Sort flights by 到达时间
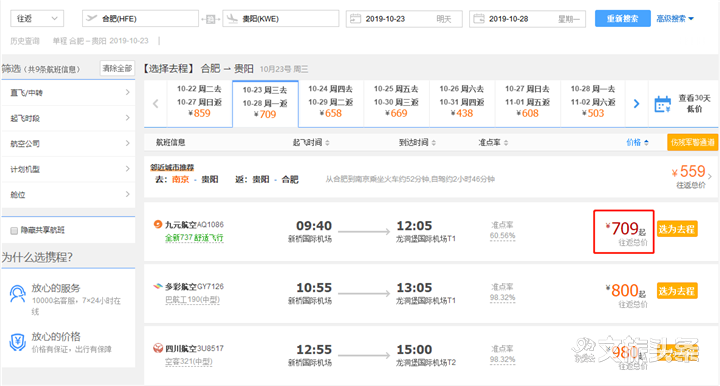The width and height of the screenshot is (720, 386). click(417, 143)
